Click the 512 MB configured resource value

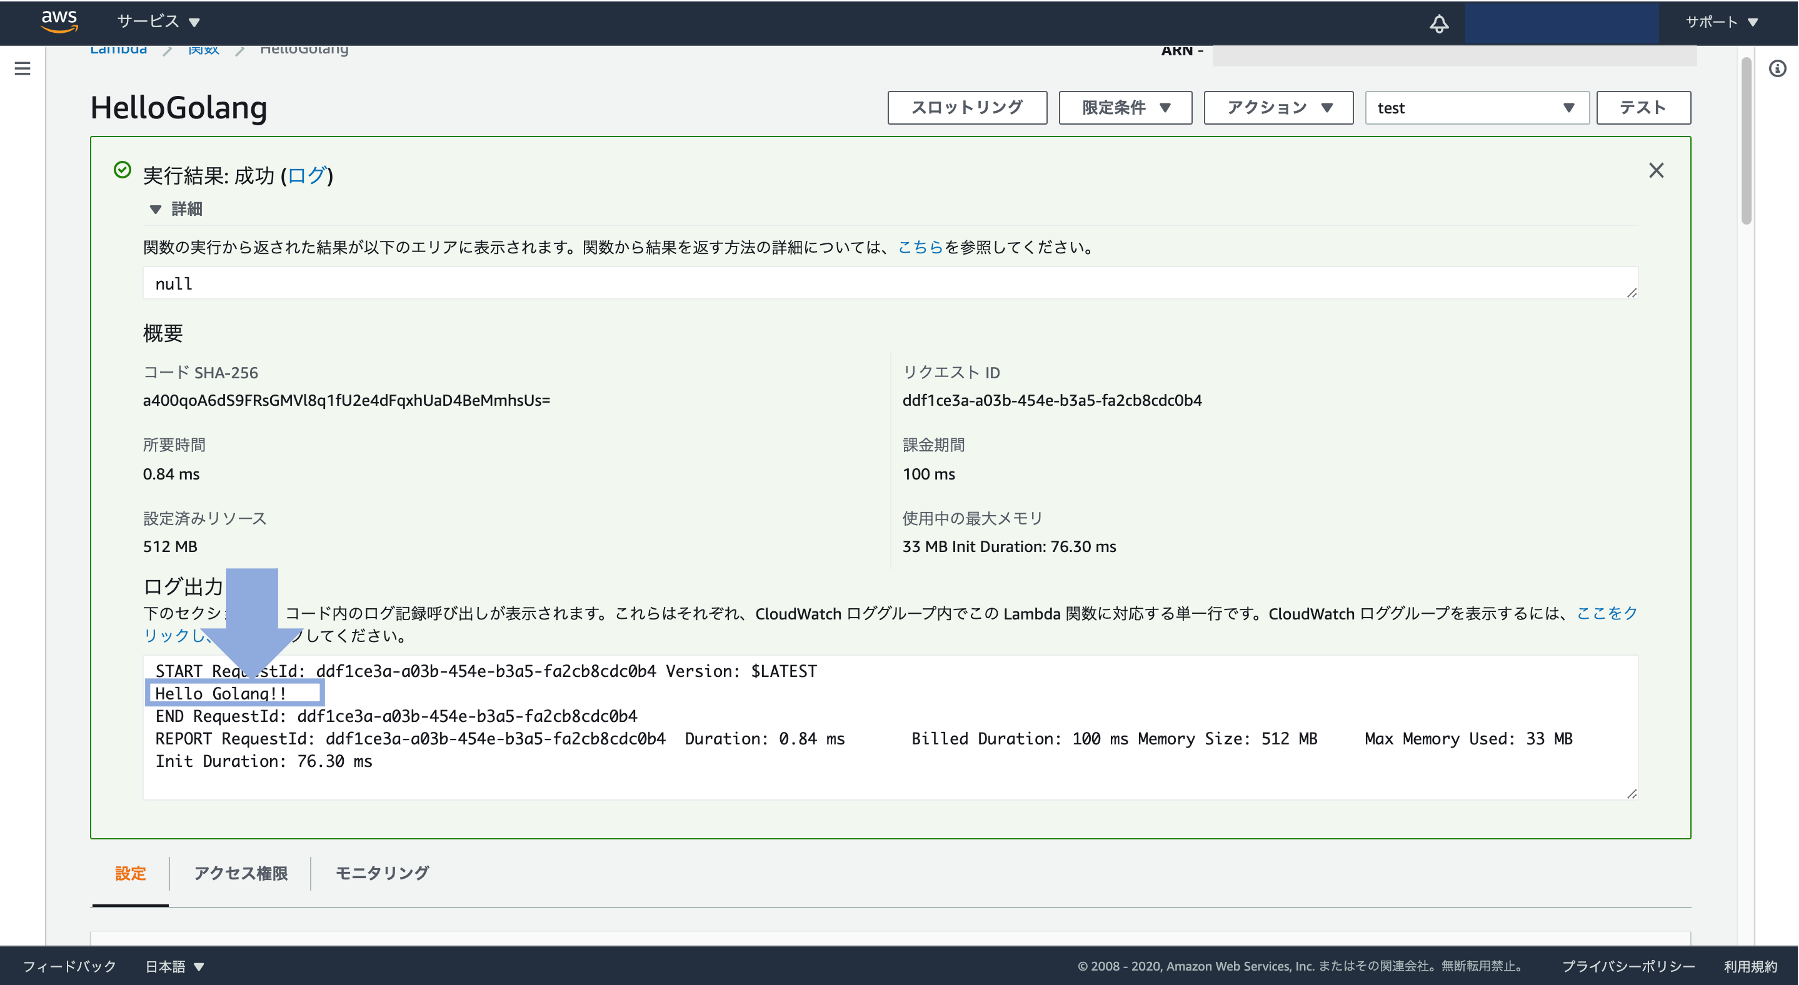click(170, 547)
